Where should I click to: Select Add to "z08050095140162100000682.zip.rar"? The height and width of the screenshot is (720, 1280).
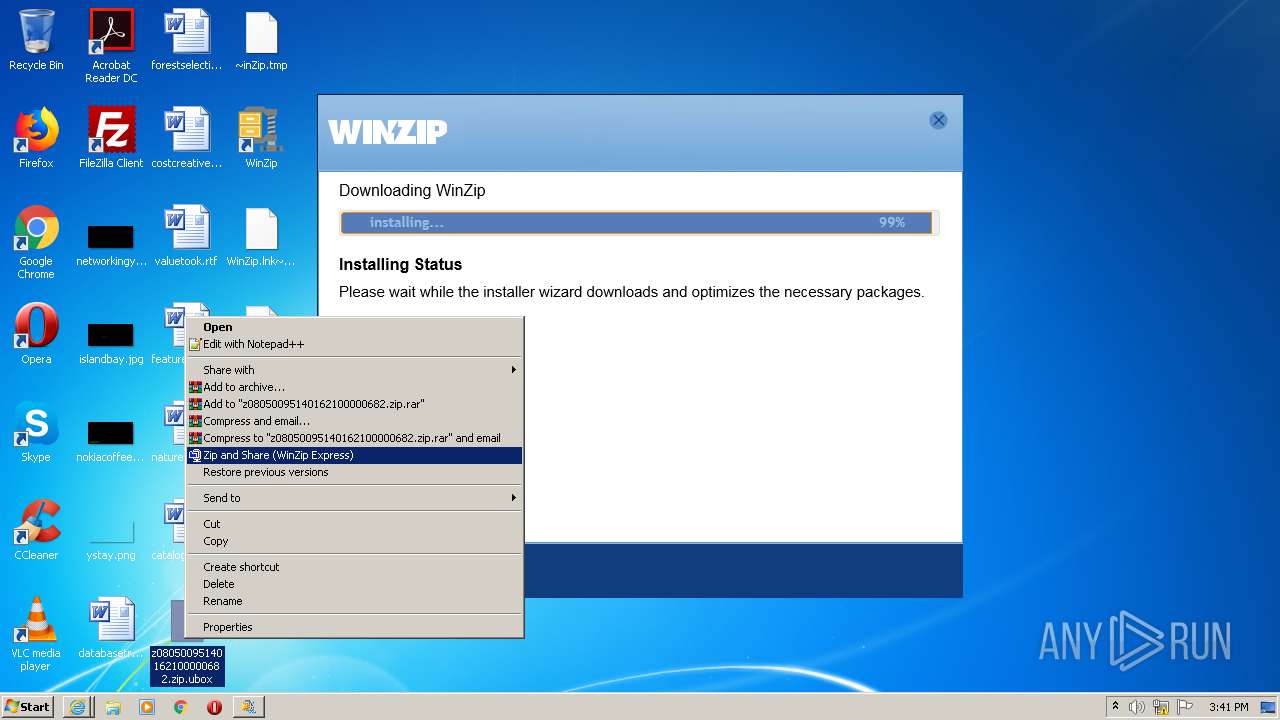pyautogui.click(x=355, y=404)
